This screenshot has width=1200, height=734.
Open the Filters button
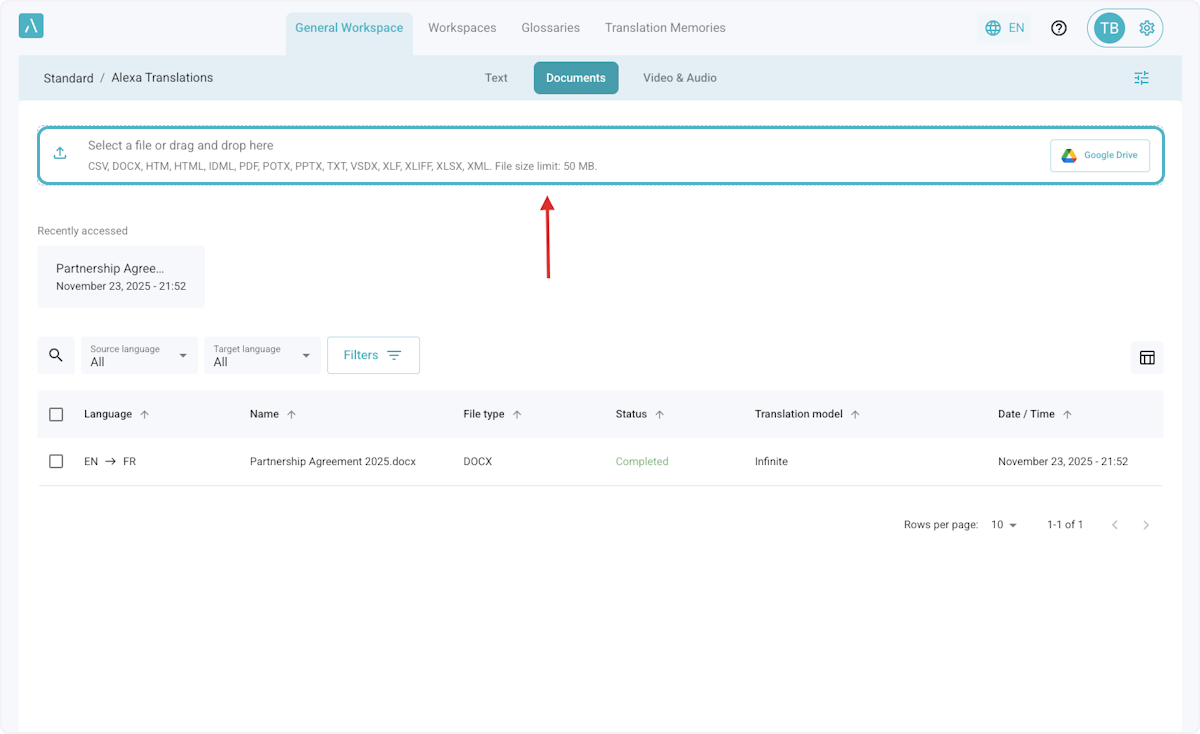(373, 355)
